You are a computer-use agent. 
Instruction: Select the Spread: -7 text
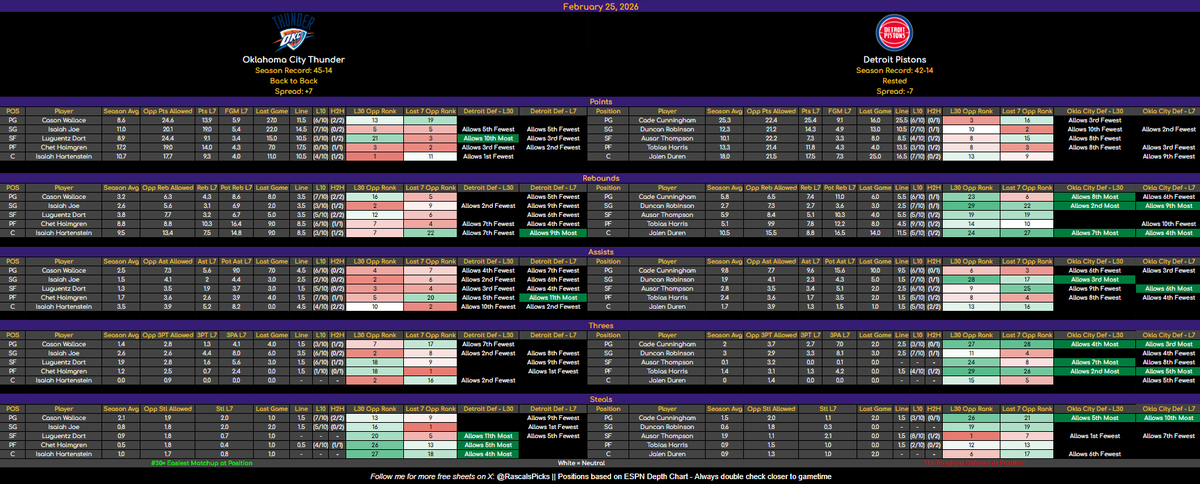point(894,90)
